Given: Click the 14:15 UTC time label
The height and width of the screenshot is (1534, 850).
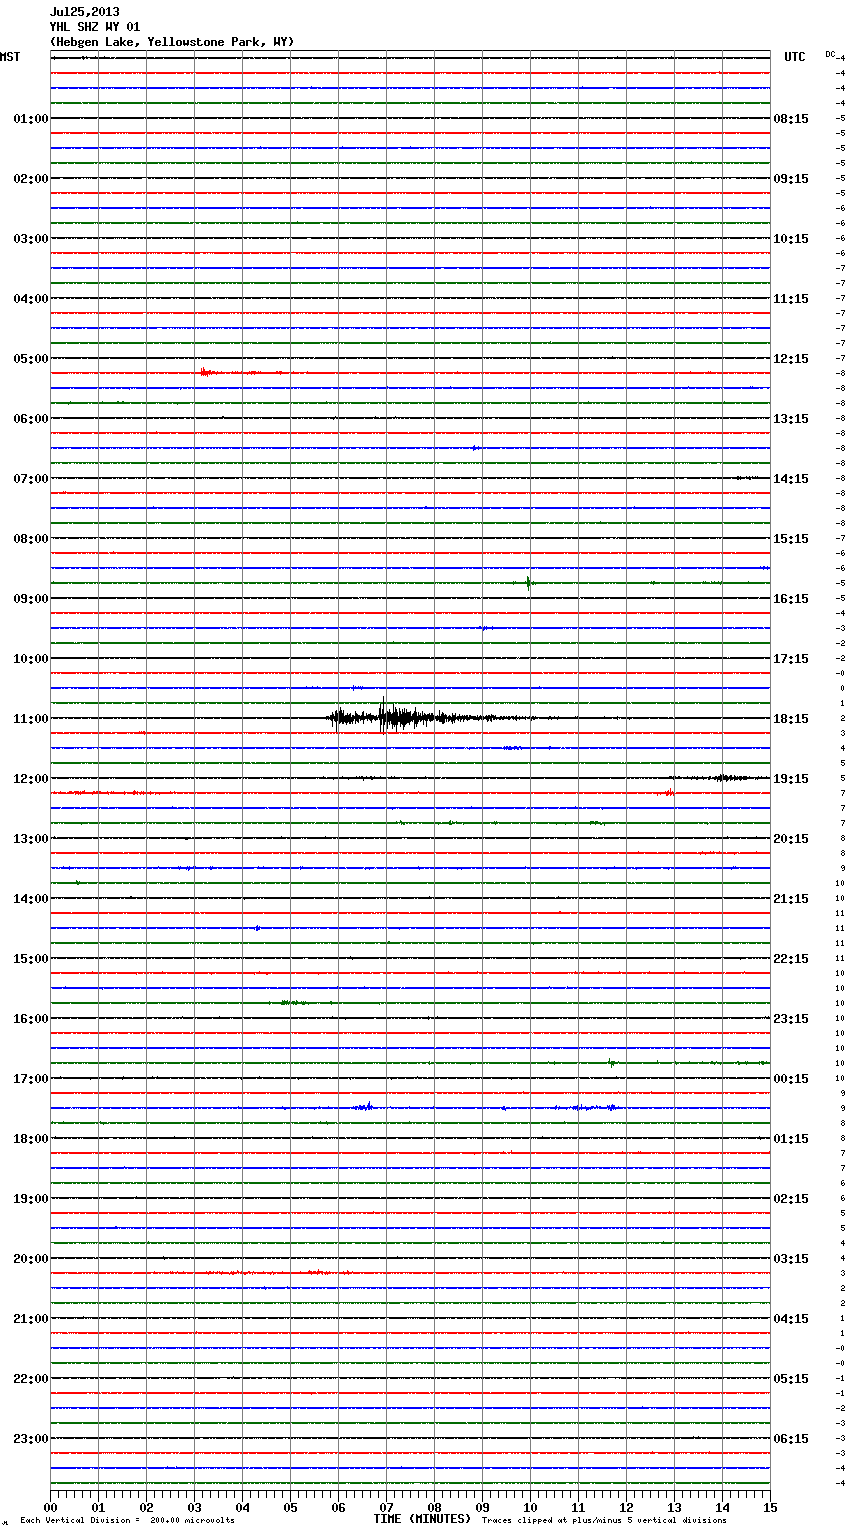Looking at the screenshot, I should pos(791,479).
